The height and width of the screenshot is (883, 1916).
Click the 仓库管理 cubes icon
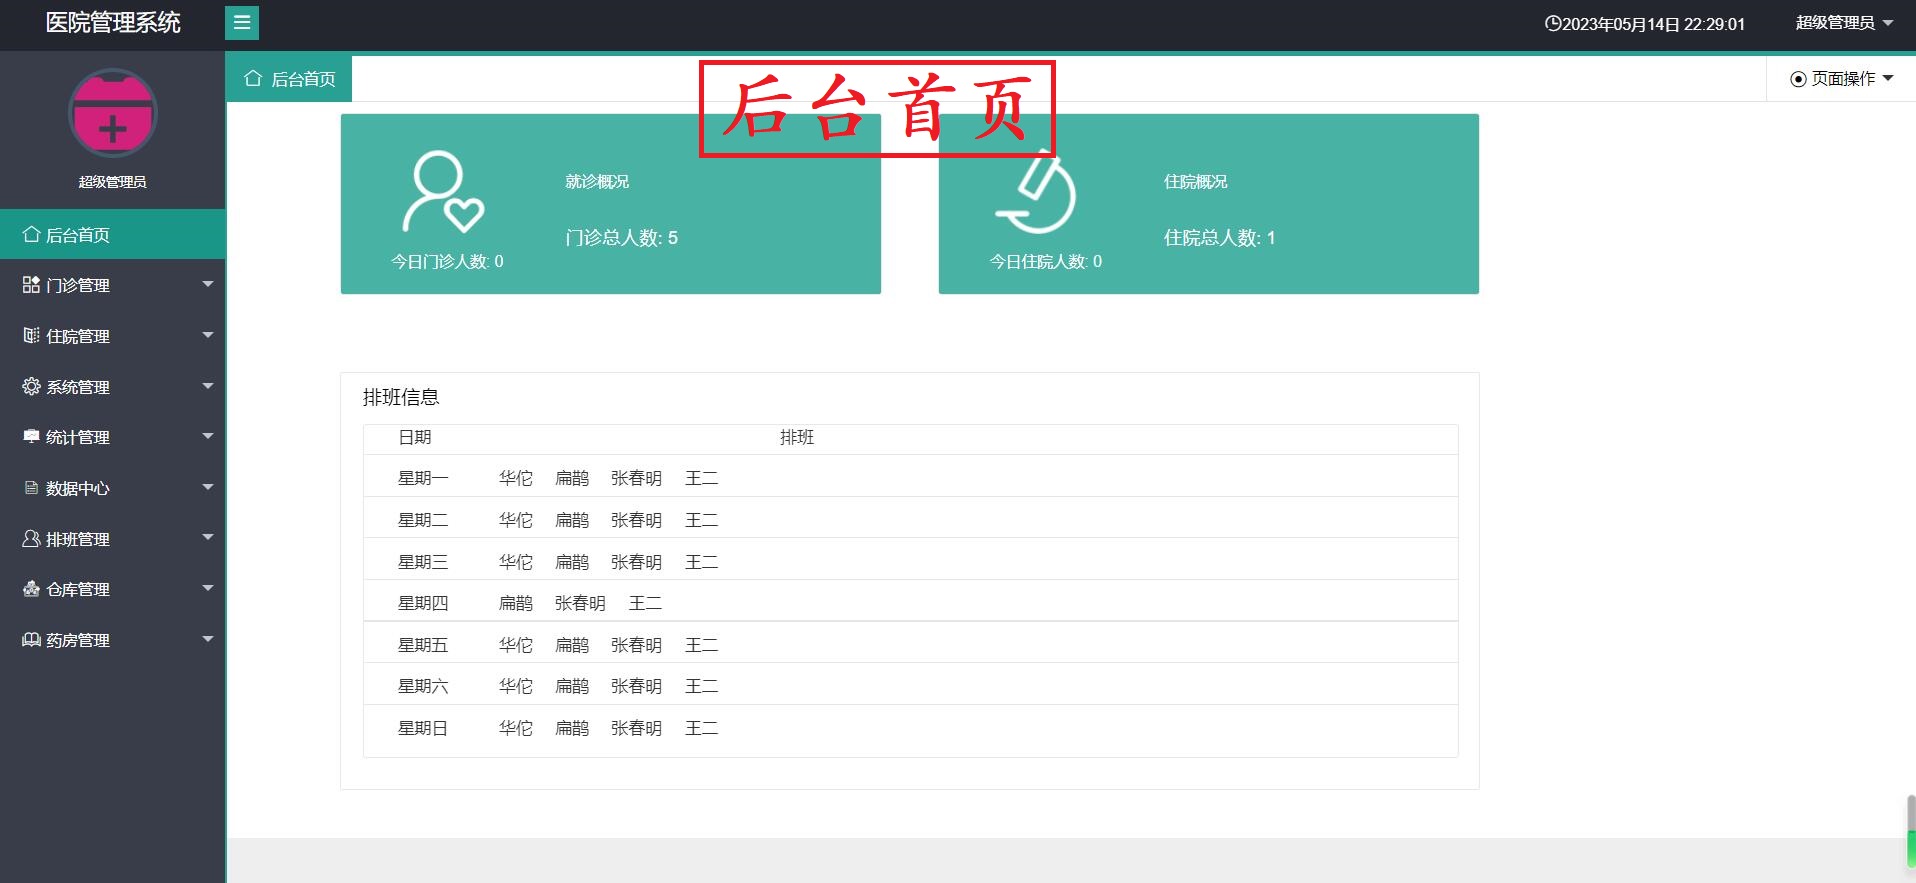click(31, 589)
